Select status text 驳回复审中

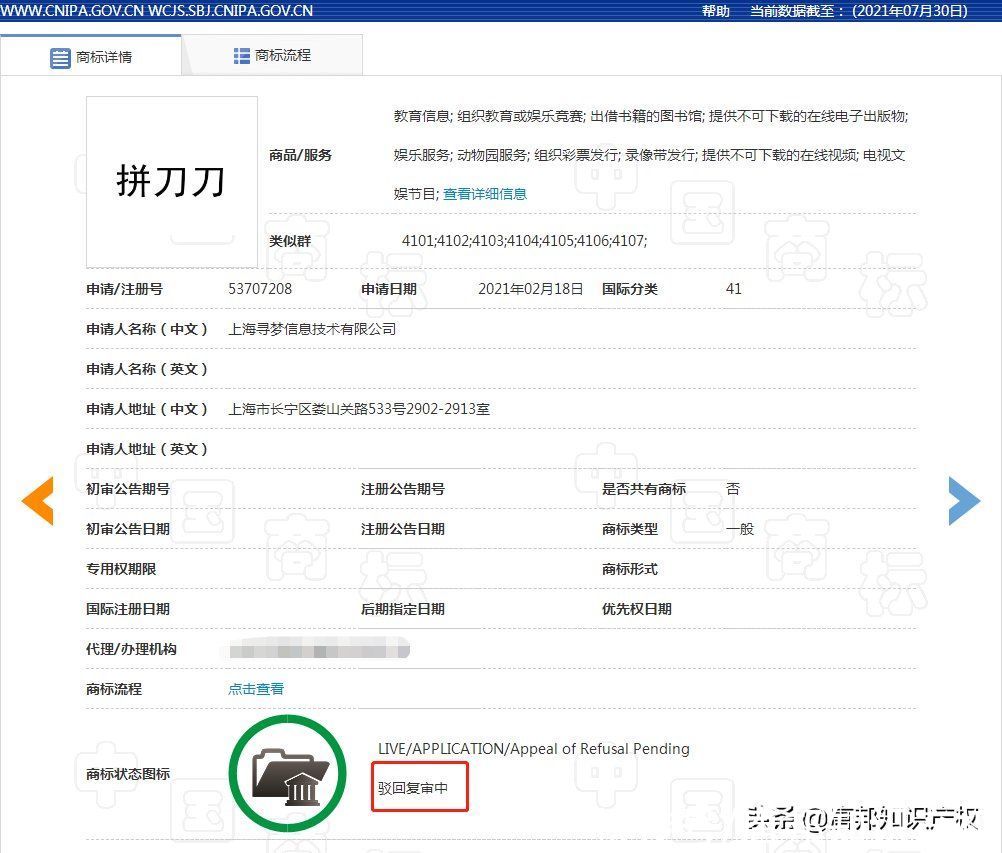(x=413, y=788)
